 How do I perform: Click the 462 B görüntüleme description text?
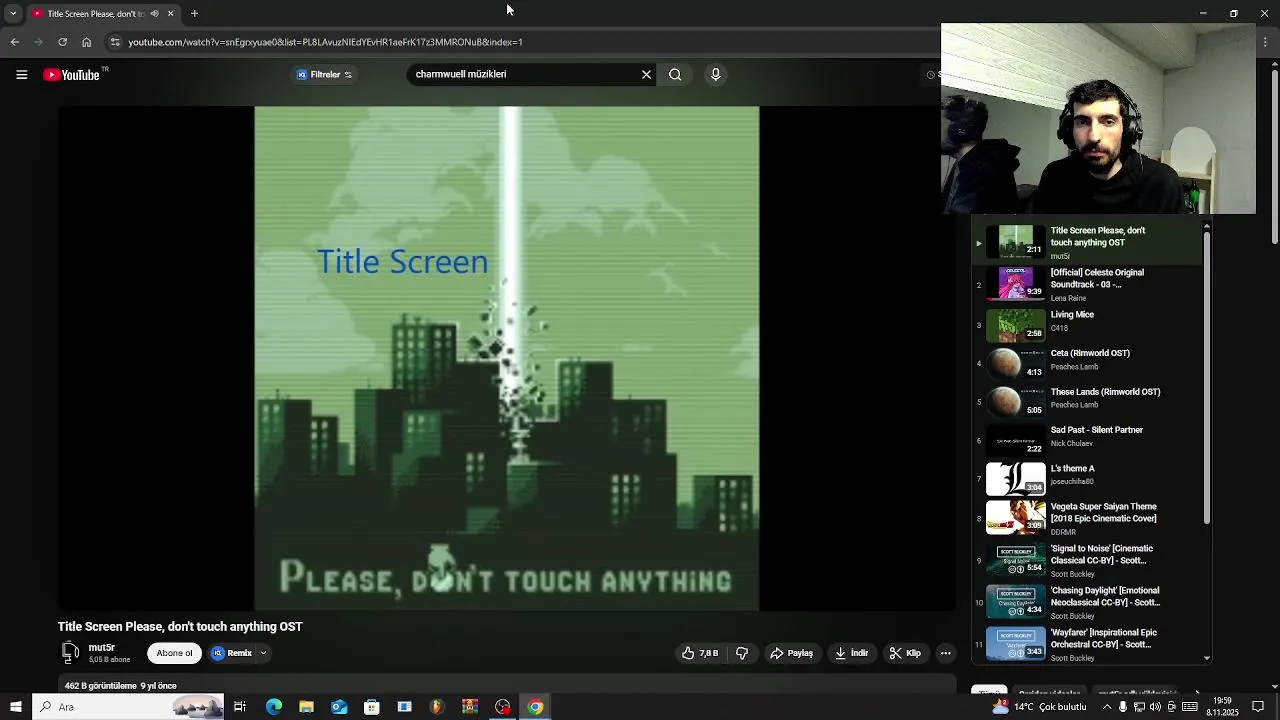(x=121, y=686)
